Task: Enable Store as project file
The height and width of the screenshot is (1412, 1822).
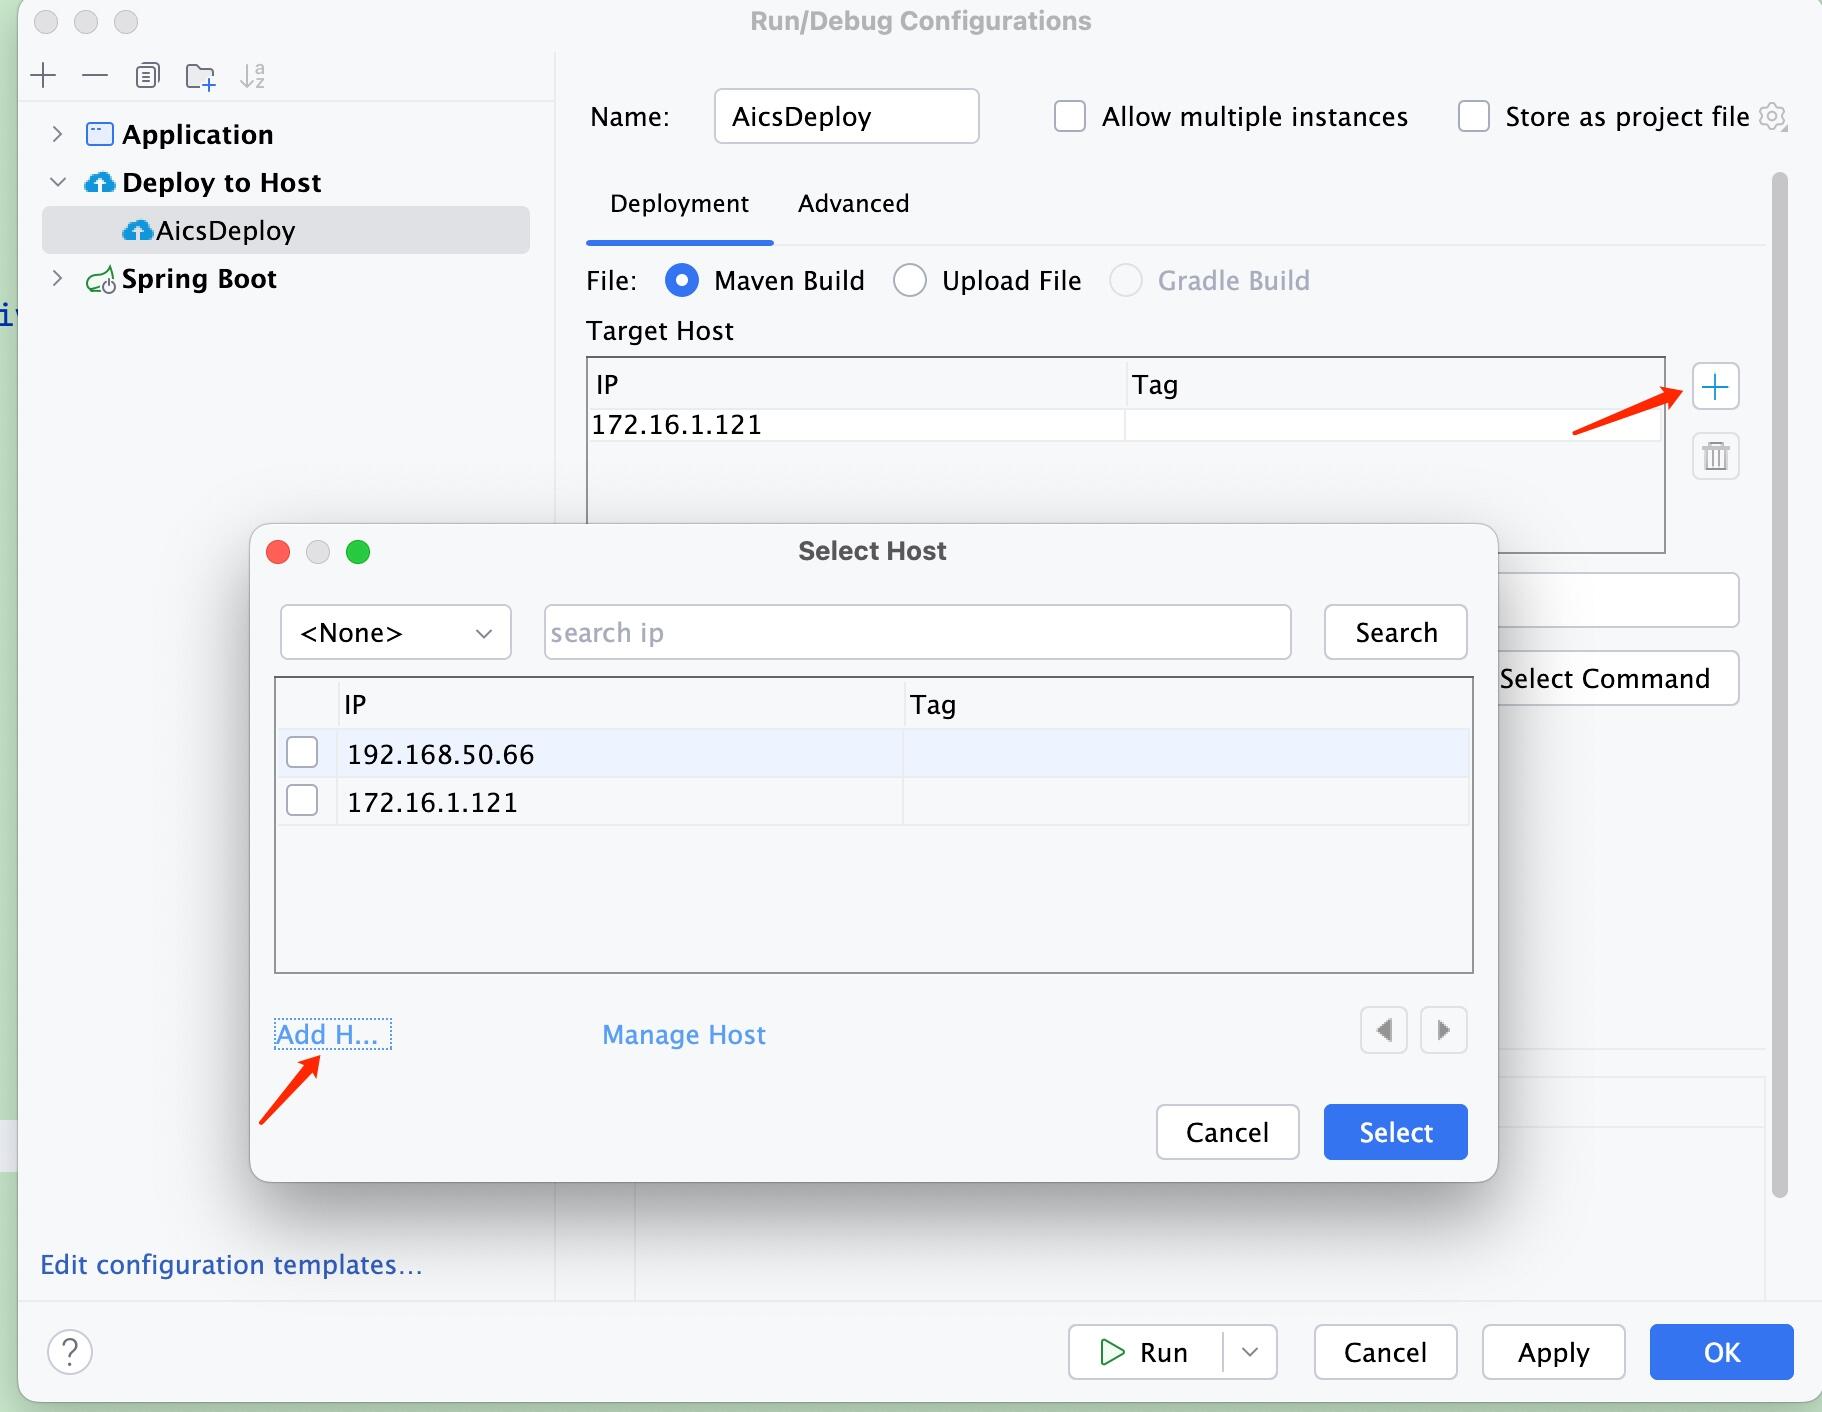Action: tap(1473, 116)
